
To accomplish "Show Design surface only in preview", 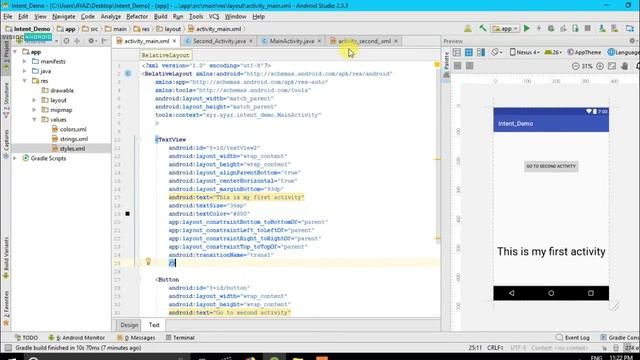I will (457, 52).
